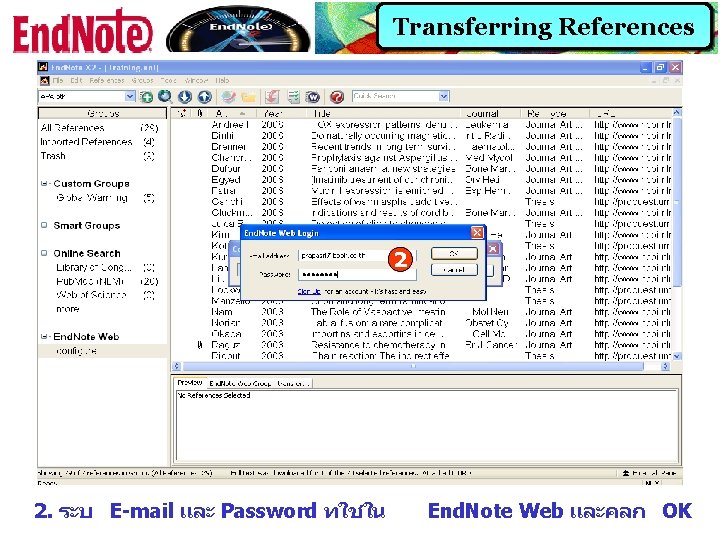Click the Find Full Text toolbar icon

click(228, 96)
